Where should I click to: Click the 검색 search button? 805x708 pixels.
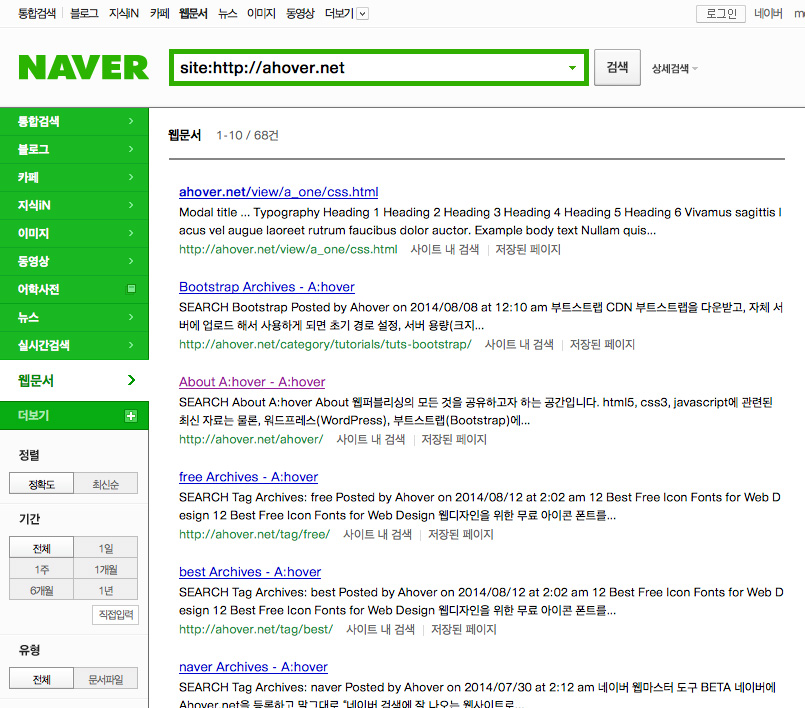[x=617, y=67]
